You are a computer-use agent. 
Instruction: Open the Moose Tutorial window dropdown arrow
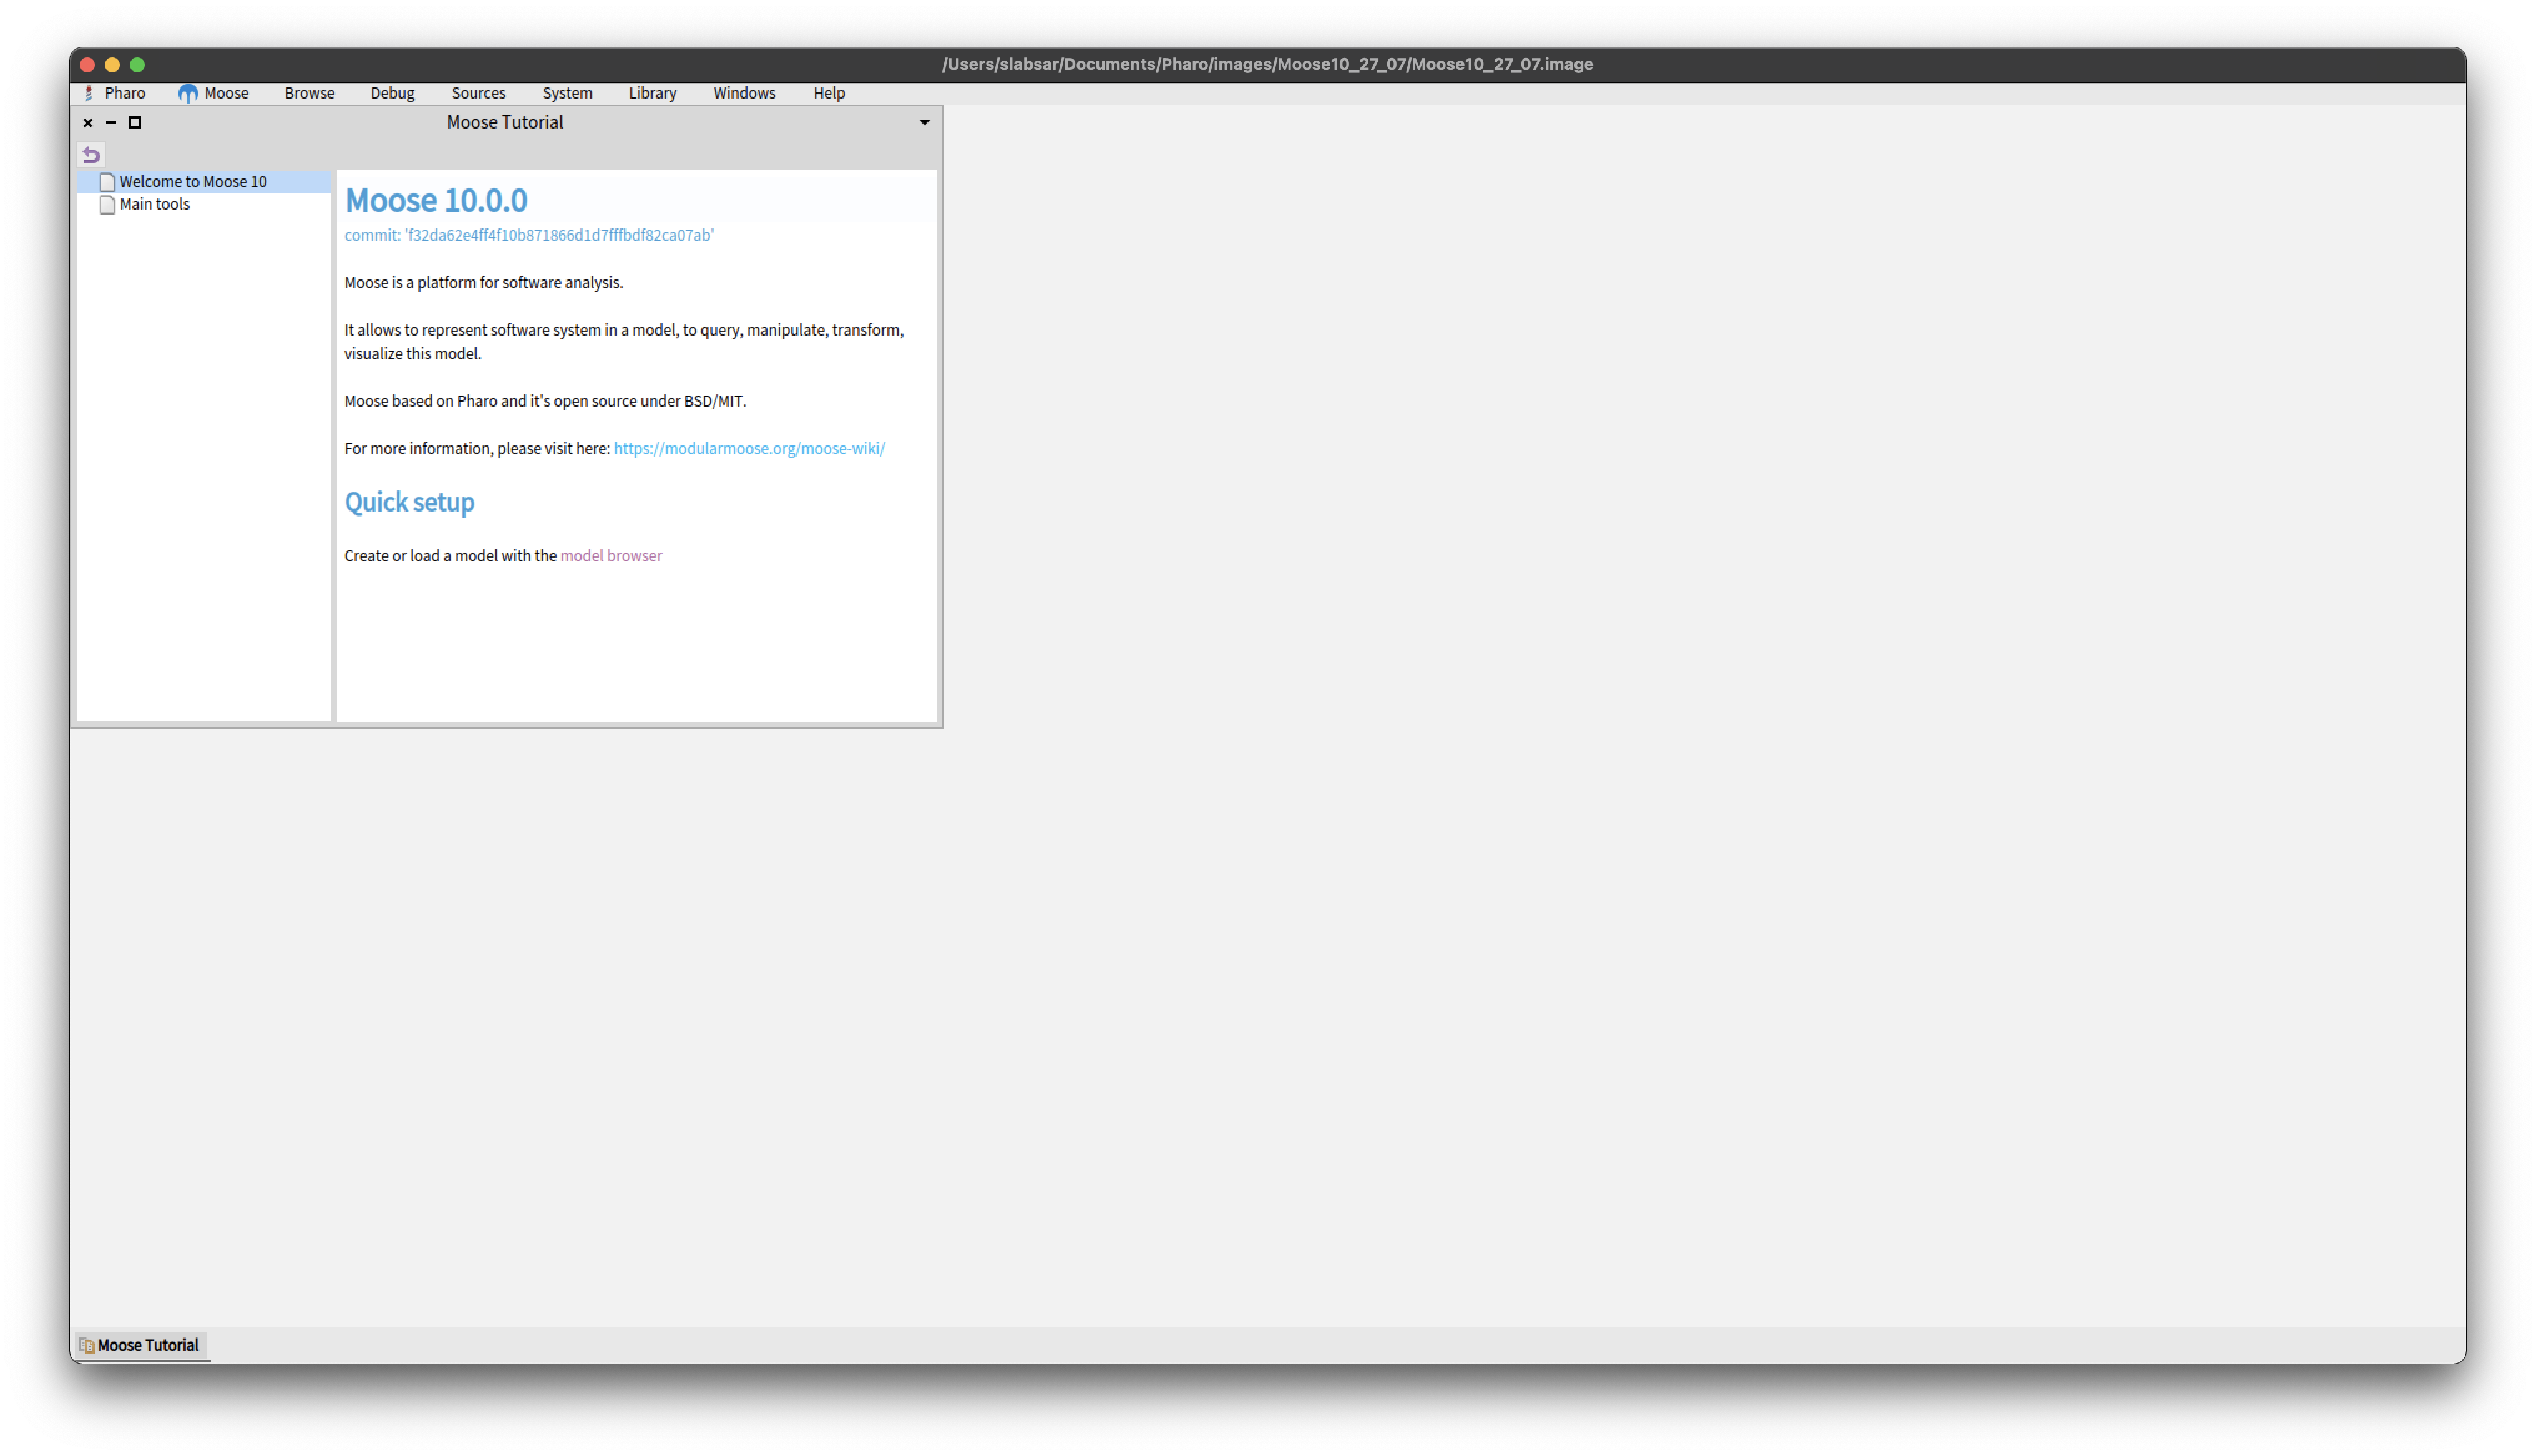[x=924, y=122]
